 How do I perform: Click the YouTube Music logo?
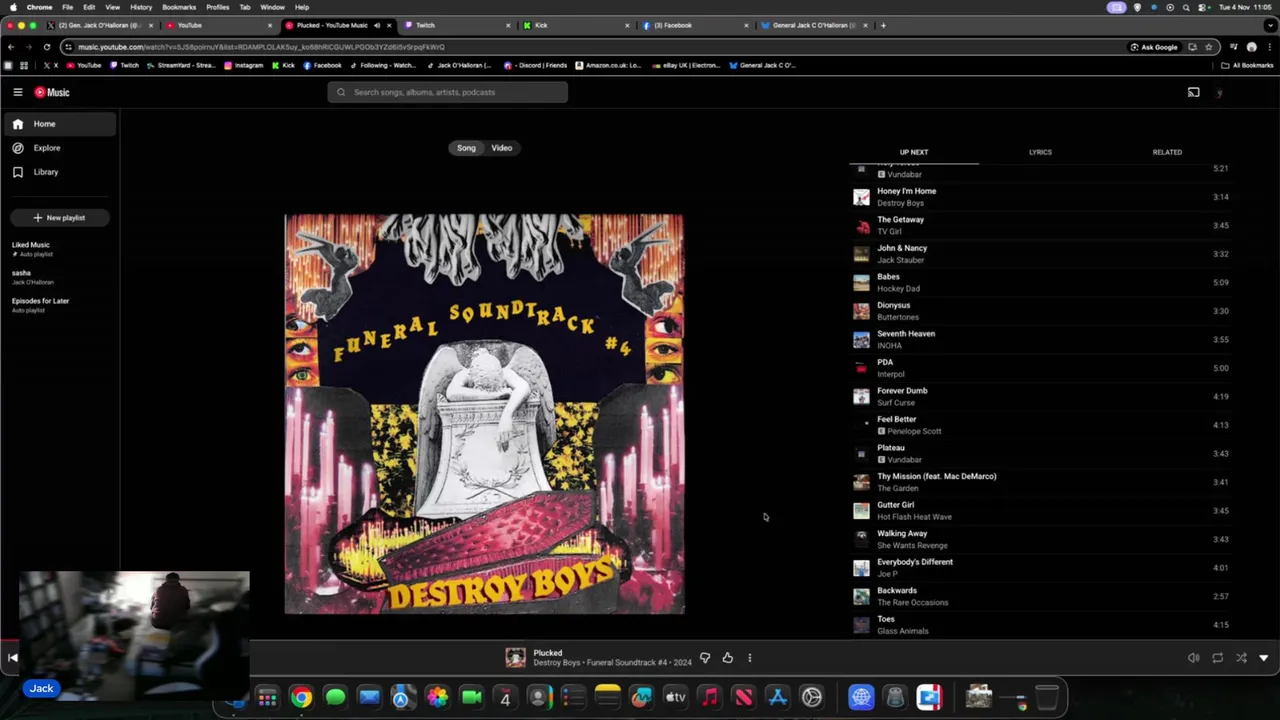(x=52, y=92)
